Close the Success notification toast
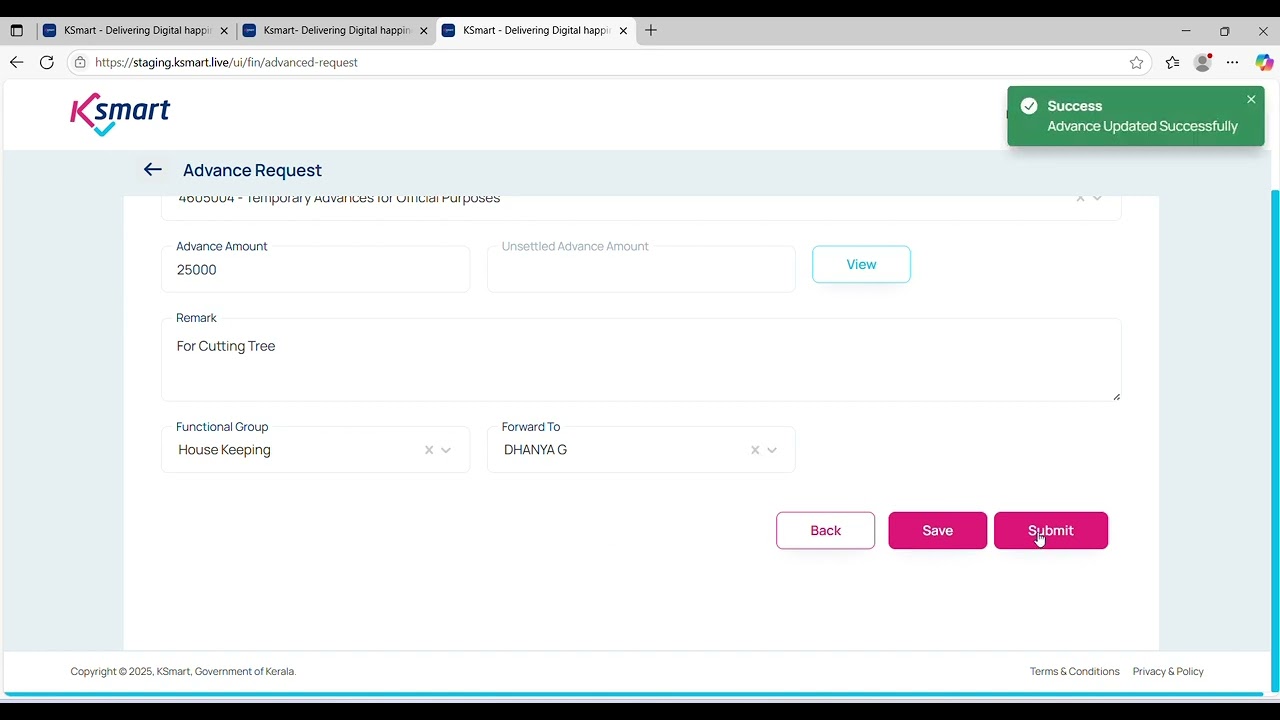 pos(1251,99)
